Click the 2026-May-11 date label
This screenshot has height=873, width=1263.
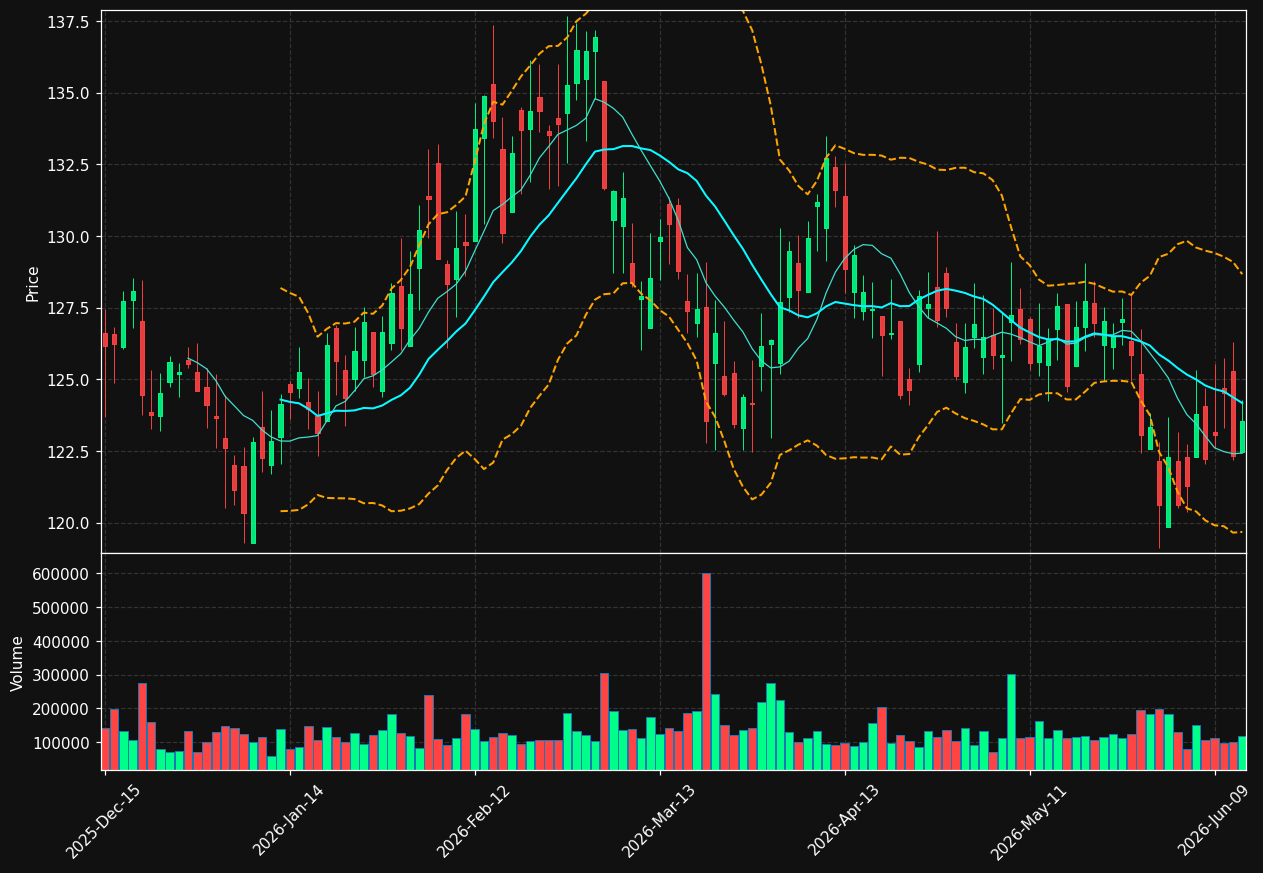click(x=1029, y=821)
